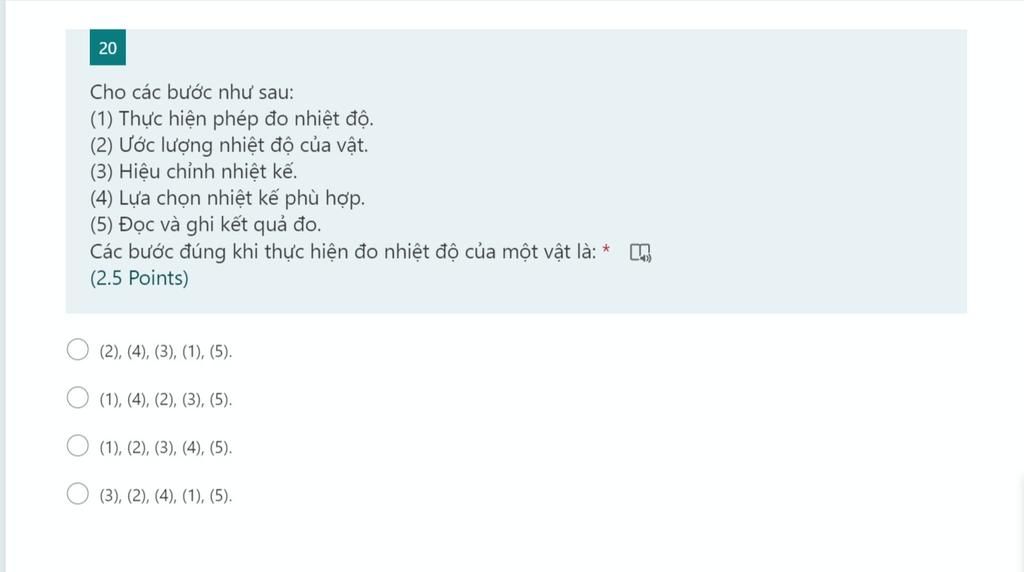Choose radio option (1), (2), (3), (4), (5)
The width and height of the screenshot is (1024, 572).
coord(78,445)
